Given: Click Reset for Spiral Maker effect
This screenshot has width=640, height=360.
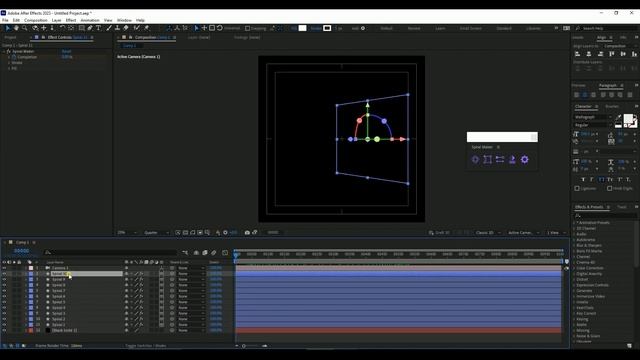Looking at the screenshot, I should (66, 51).
